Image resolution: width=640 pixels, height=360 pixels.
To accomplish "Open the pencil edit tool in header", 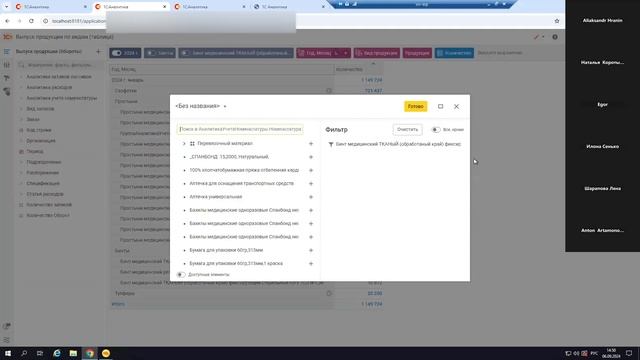I will coord(536,37).
